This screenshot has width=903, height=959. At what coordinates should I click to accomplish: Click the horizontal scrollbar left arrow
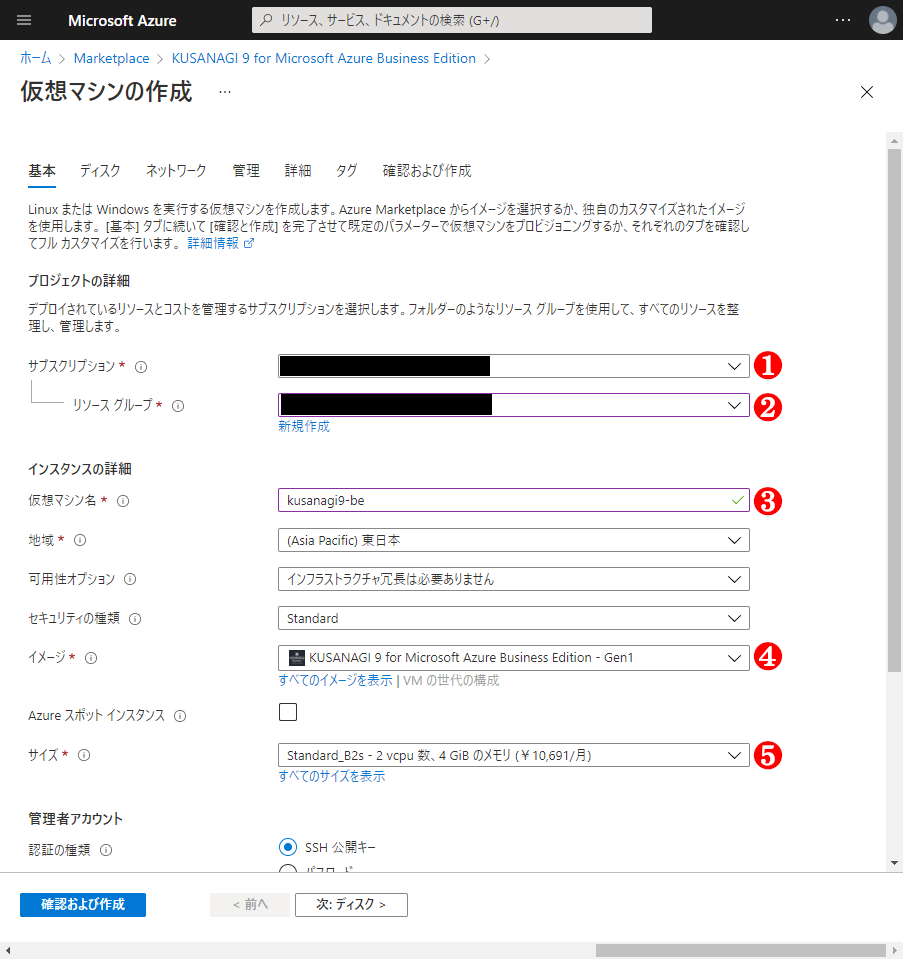tap(7, 950)
